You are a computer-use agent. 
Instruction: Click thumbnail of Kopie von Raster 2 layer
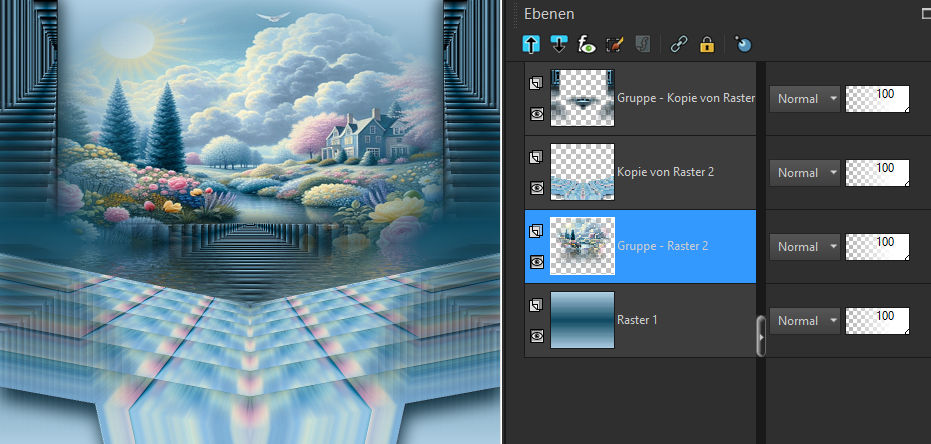point(582,172)
